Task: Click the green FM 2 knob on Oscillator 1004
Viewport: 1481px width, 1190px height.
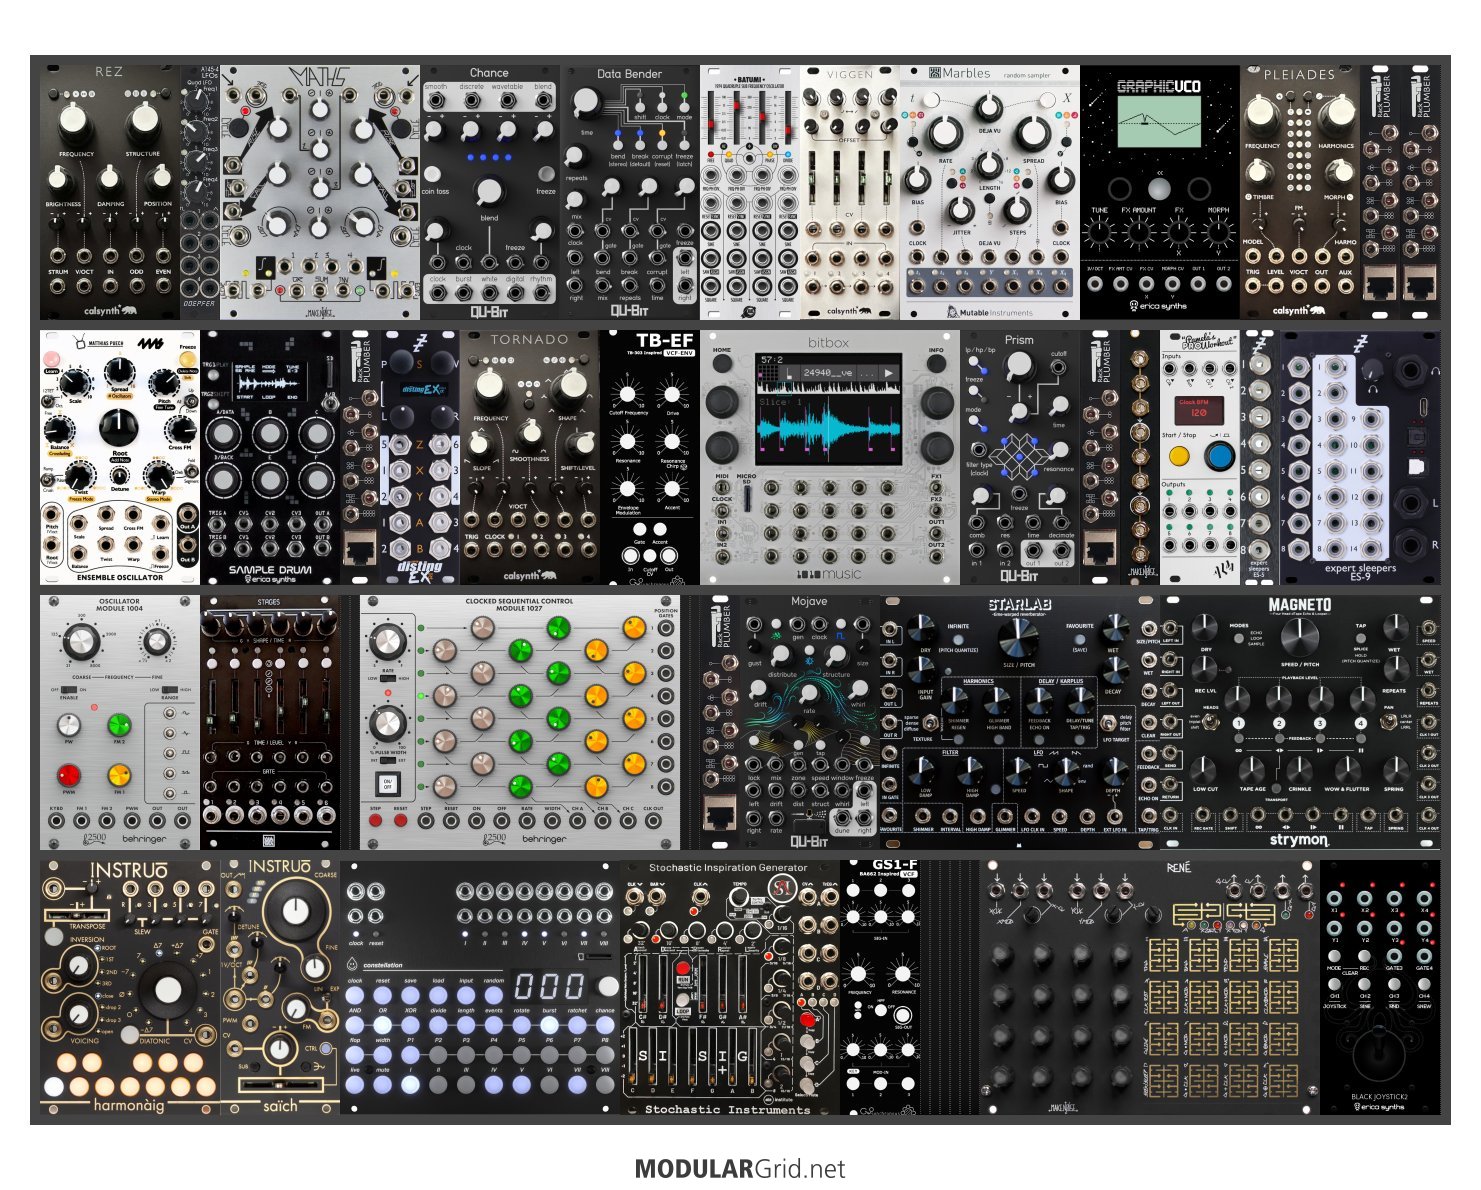Action: (119, 724)
